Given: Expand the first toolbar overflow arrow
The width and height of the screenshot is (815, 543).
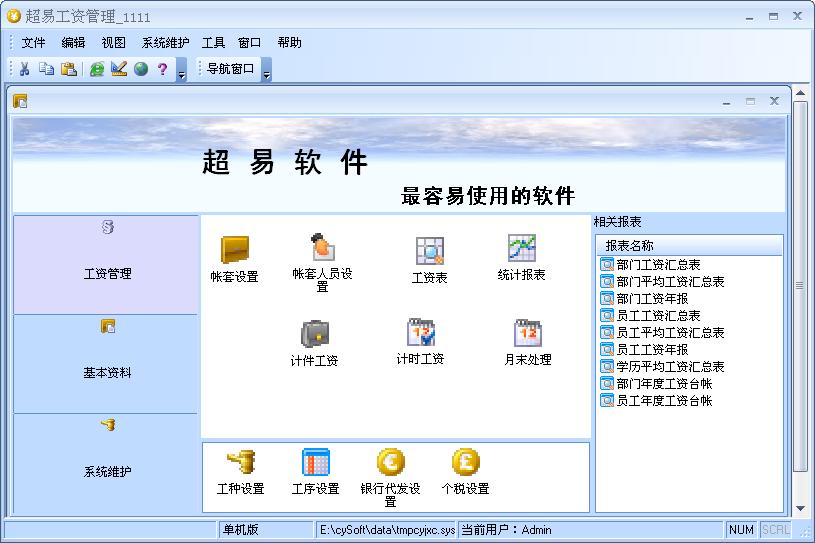Looking at the screenshot, I should [182, 70].
